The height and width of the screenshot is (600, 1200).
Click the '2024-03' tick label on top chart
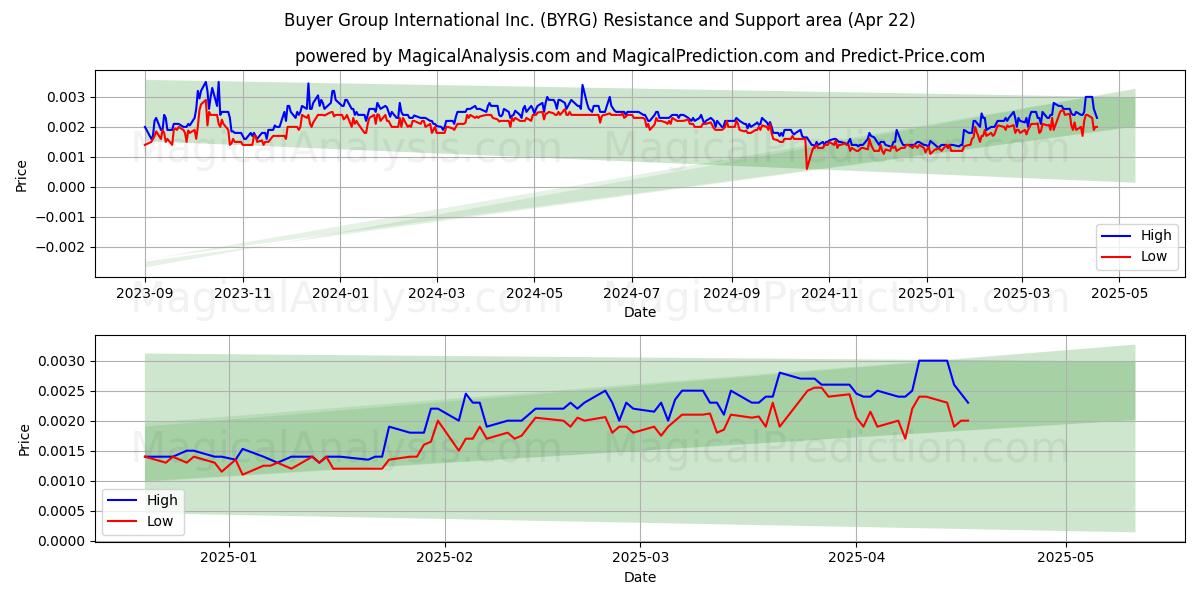pyautogui.click(x=437, y=293)
